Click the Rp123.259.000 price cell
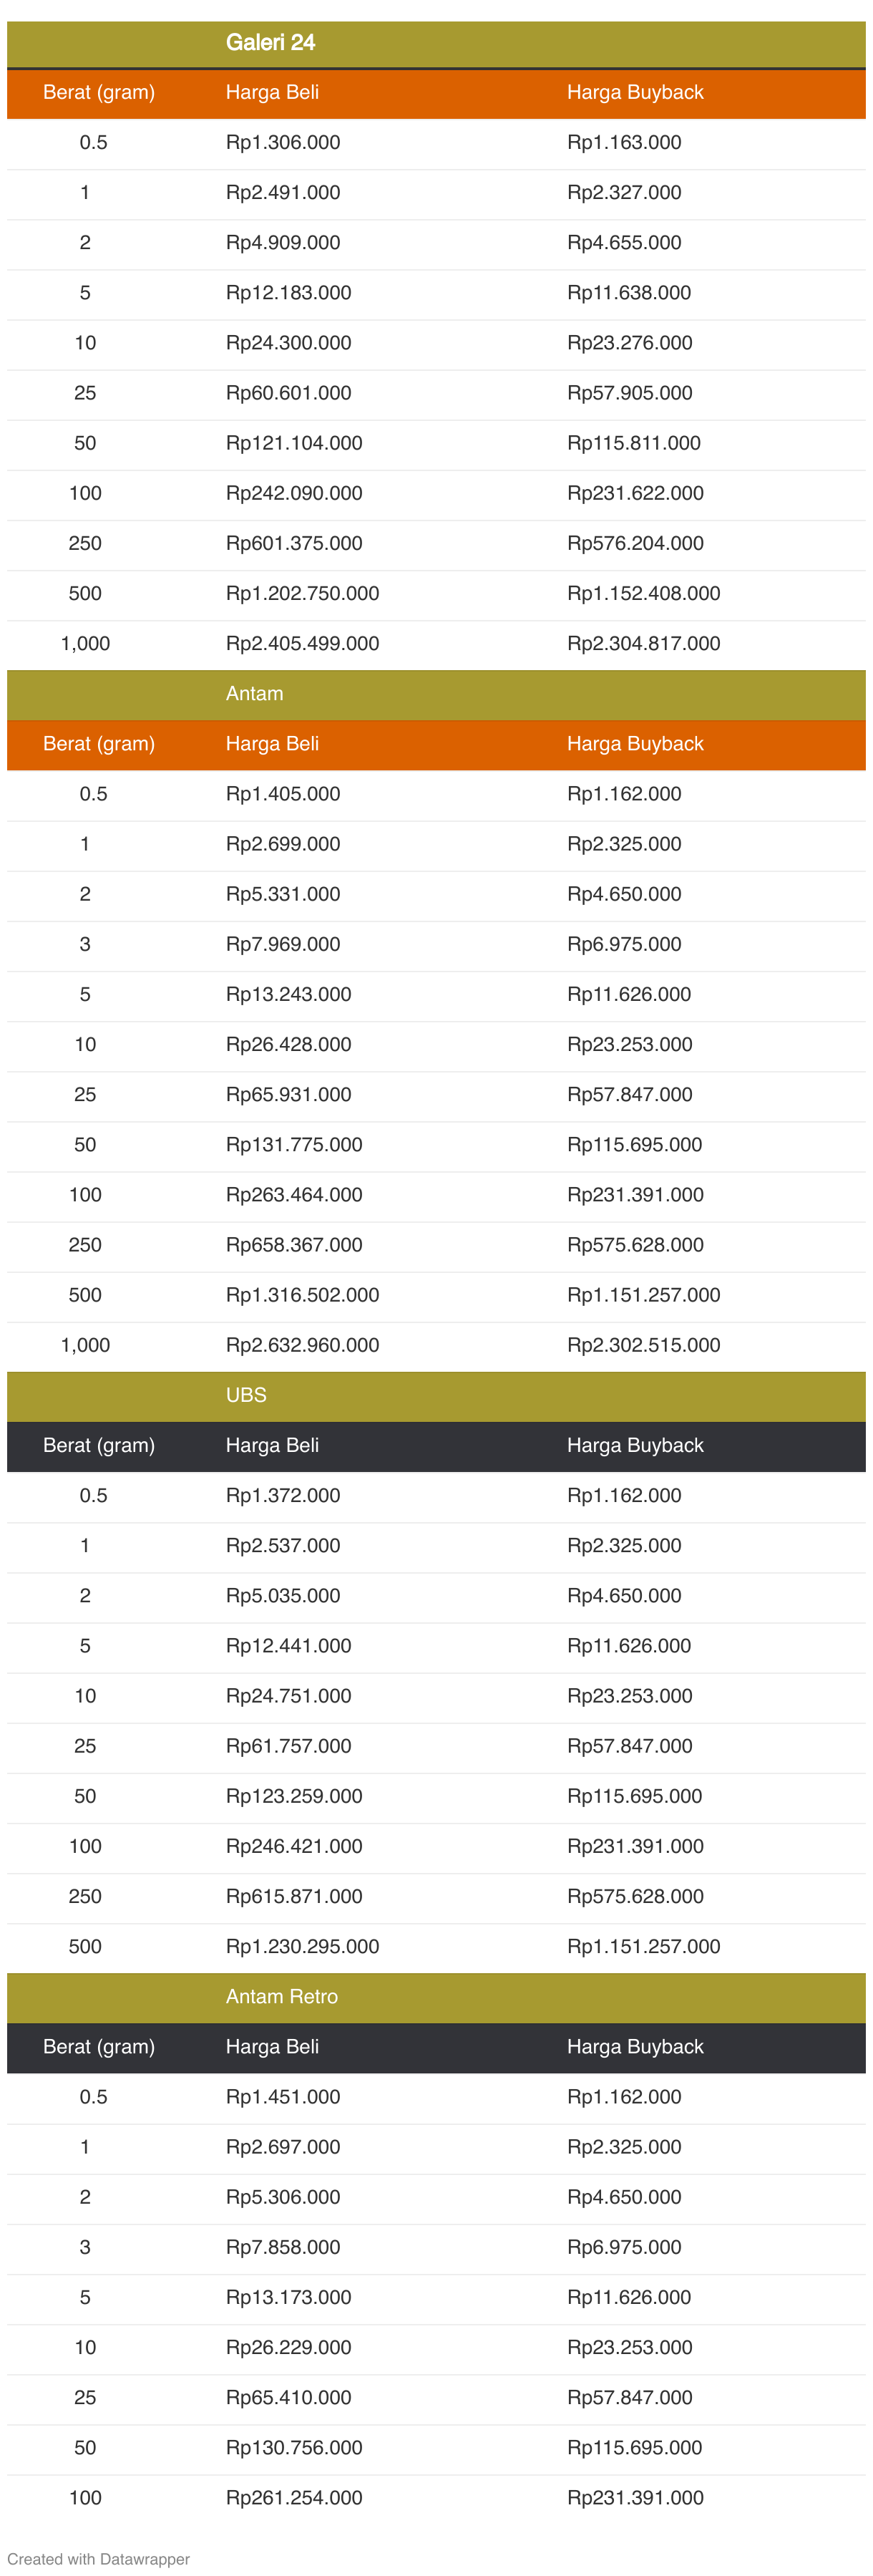Viewport: 873px width, 2576px height. coord(294,1796)
